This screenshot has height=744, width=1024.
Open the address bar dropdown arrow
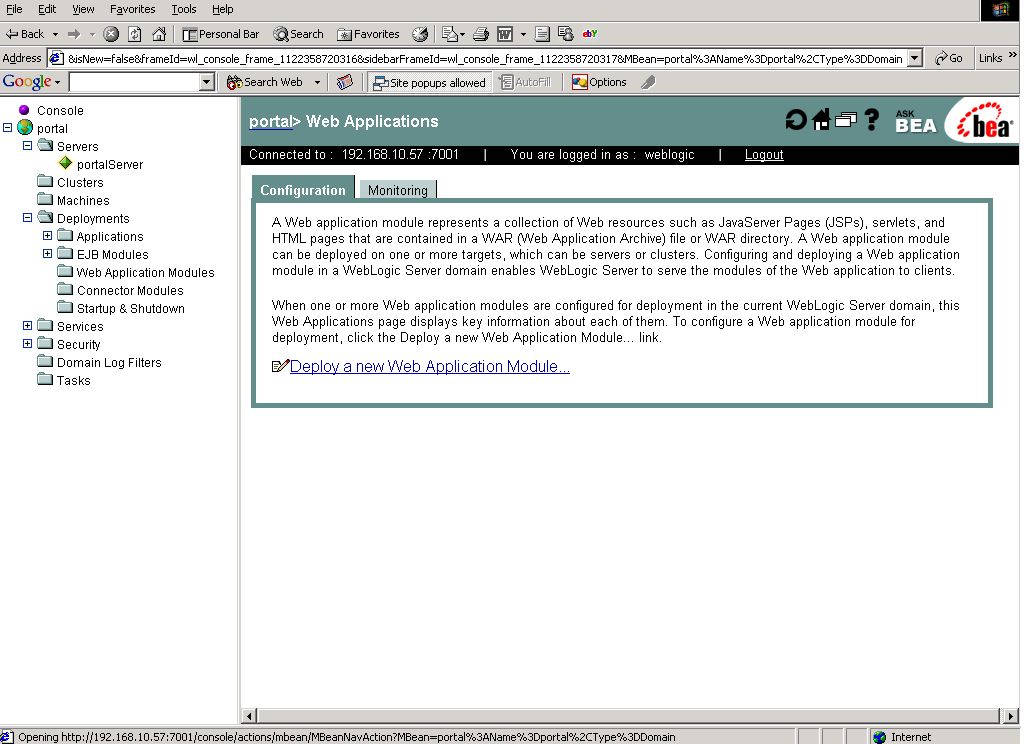pyautogui.click(x=915, y=58)
